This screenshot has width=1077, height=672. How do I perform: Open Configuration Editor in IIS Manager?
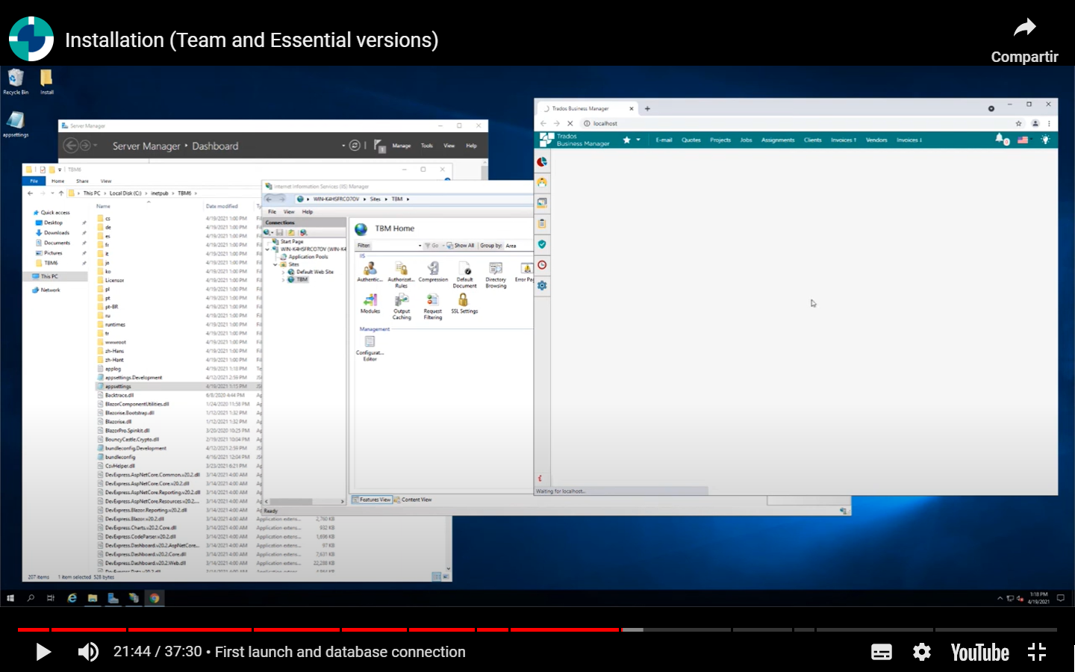click(x=370, y=348)
